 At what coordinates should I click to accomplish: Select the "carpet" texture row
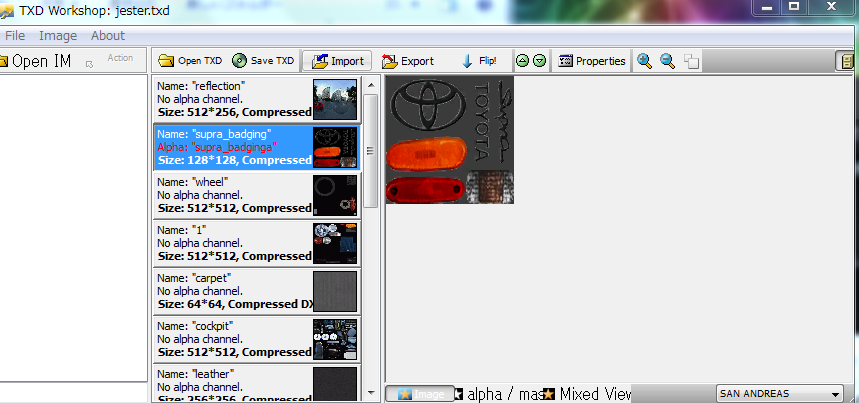tap(256, 291)
